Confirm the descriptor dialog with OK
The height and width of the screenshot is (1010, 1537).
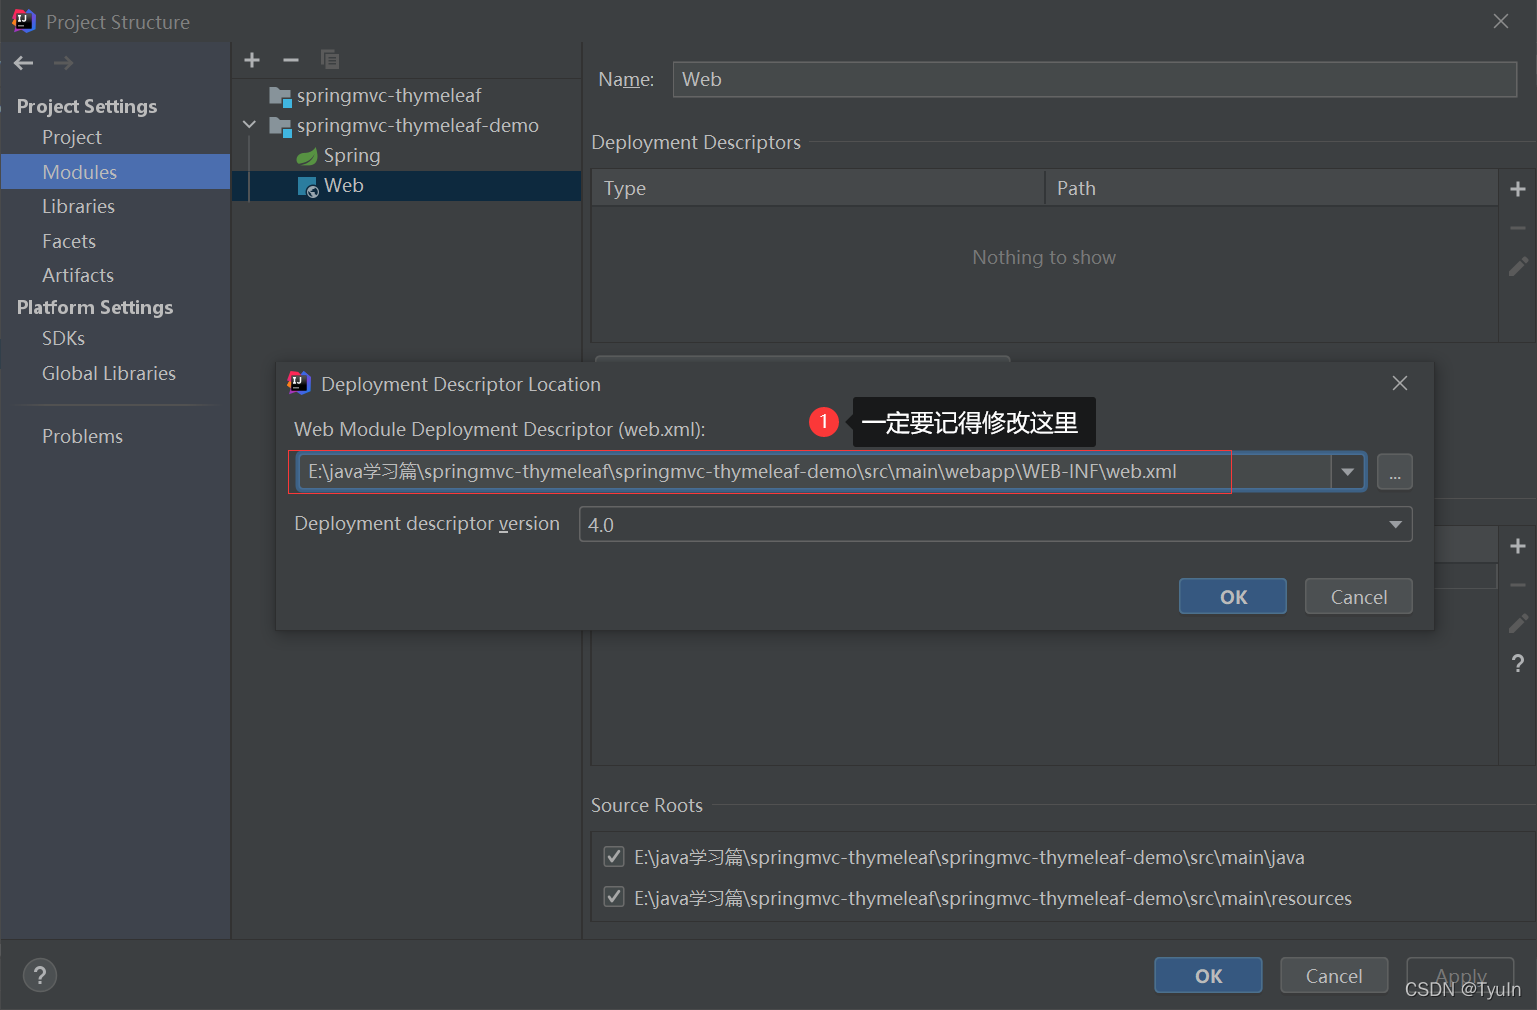pos(1232,597)
